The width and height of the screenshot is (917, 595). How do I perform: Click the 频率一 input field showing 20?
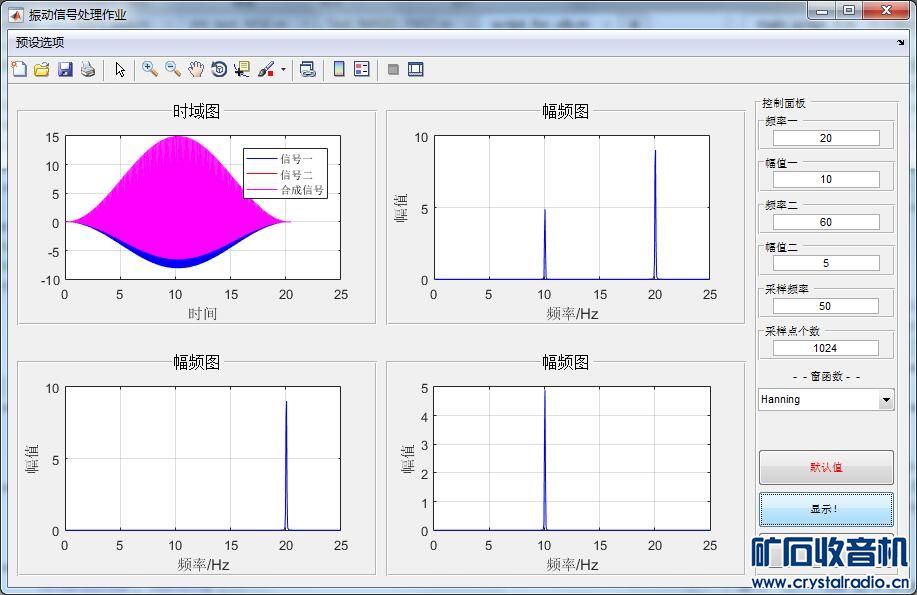(x=826, y=138)
